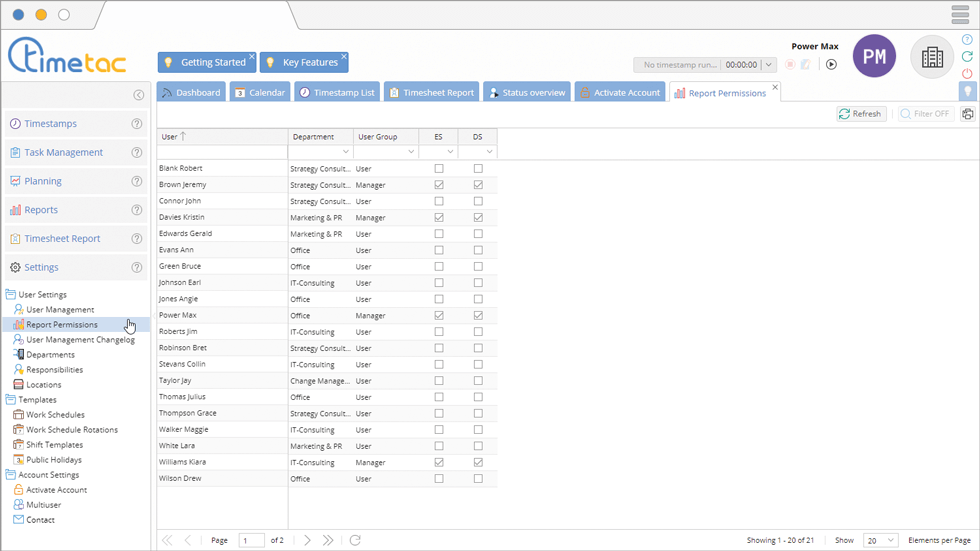
Task: Click the Filter OFF button
Action: click(x=926, y=114)
